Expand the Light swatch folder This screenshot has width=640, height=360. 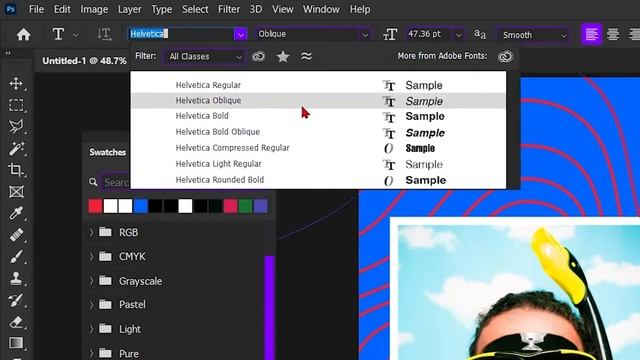91,329
